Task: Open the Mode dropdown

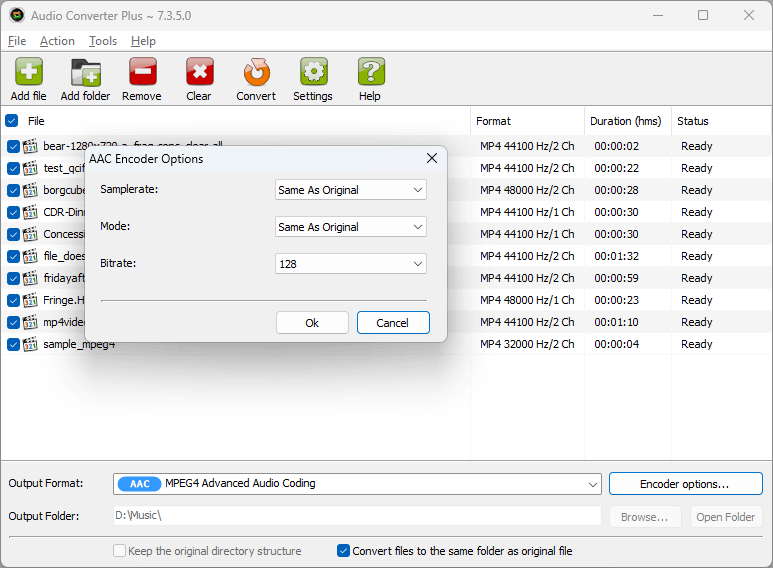Action: click(351, 227)
